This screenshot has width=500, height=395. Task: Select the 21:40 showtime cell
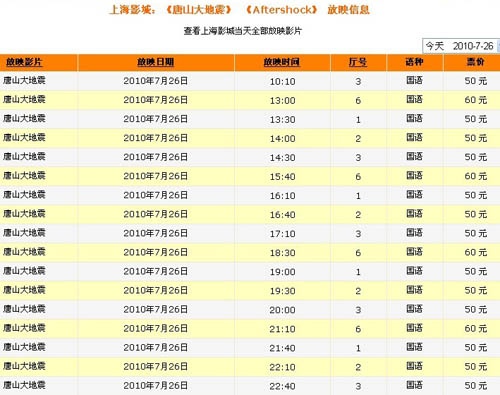(282, 348)
